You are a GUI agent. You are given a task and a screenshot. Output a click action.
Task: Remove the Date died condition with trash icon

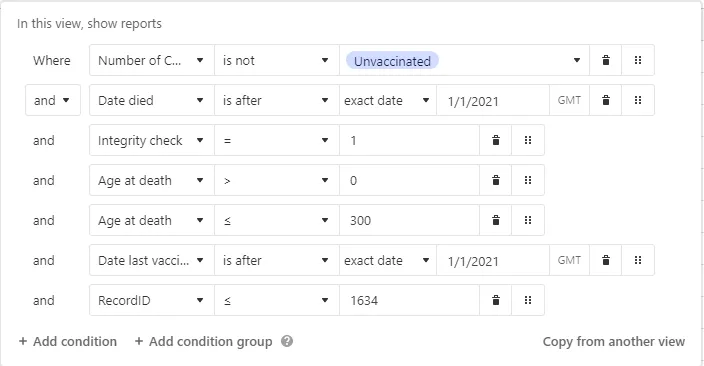[605, 100]
